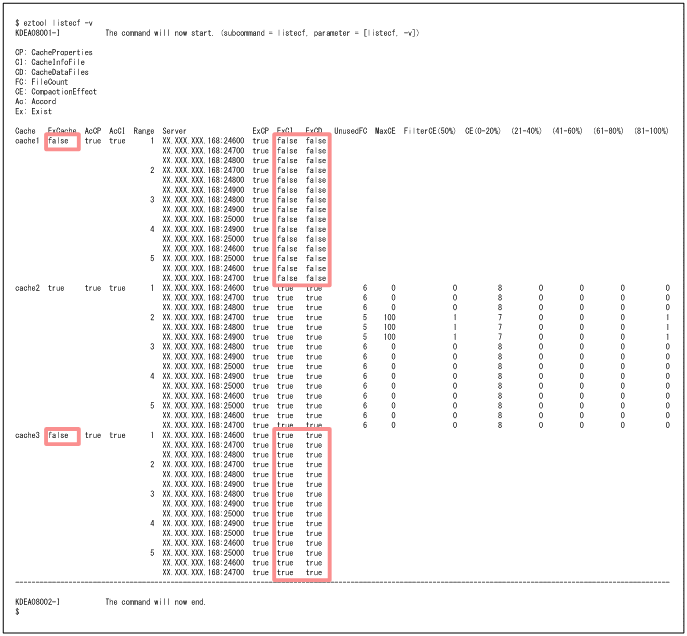Select the 'CD: CacheDataFiles' legend entry
The image size is (687, 636).
52,72
